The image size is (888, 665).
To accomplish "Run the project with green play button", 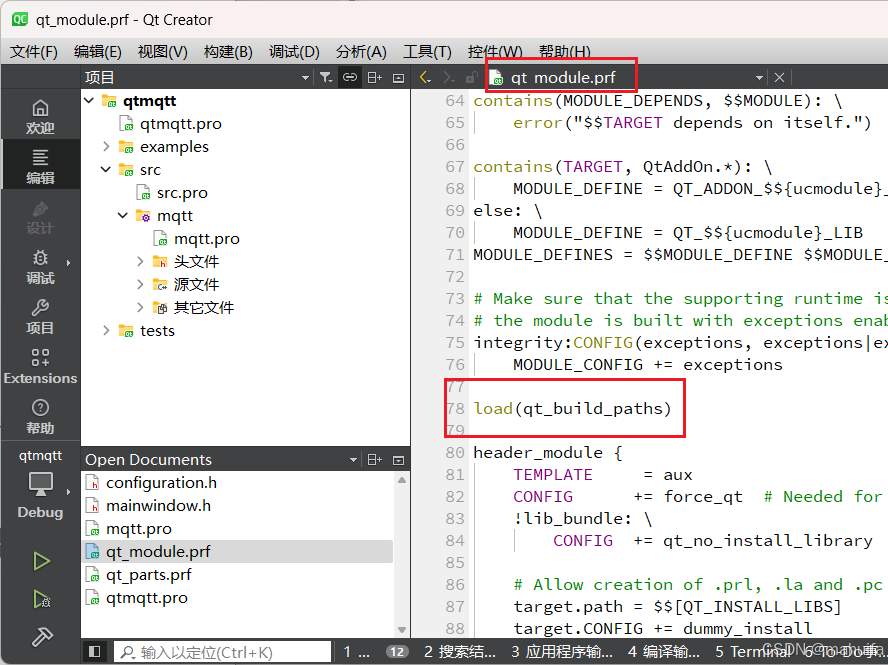I will pyautogui.click(x=41, y=561).
